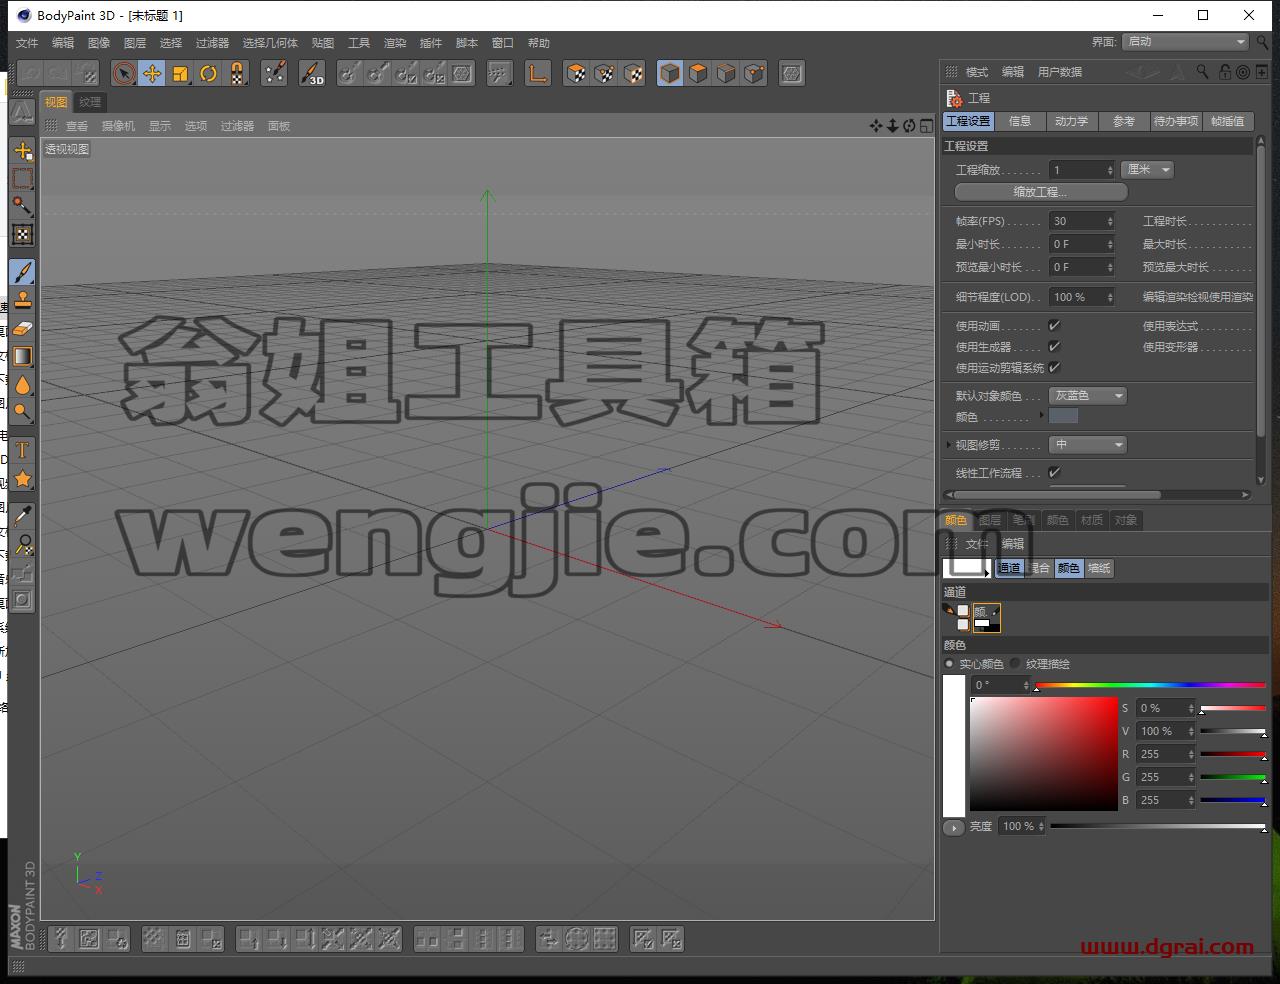
Task: Open the 界面 启动 layout dropdown
Action: [1186, 42]
